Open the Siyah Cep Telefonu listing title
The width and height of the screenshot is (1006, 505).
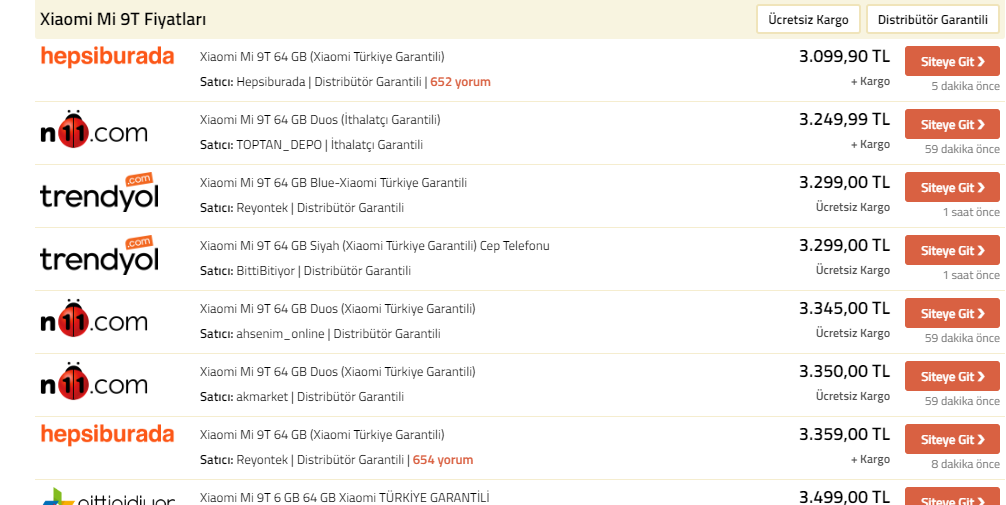point(374,246)
